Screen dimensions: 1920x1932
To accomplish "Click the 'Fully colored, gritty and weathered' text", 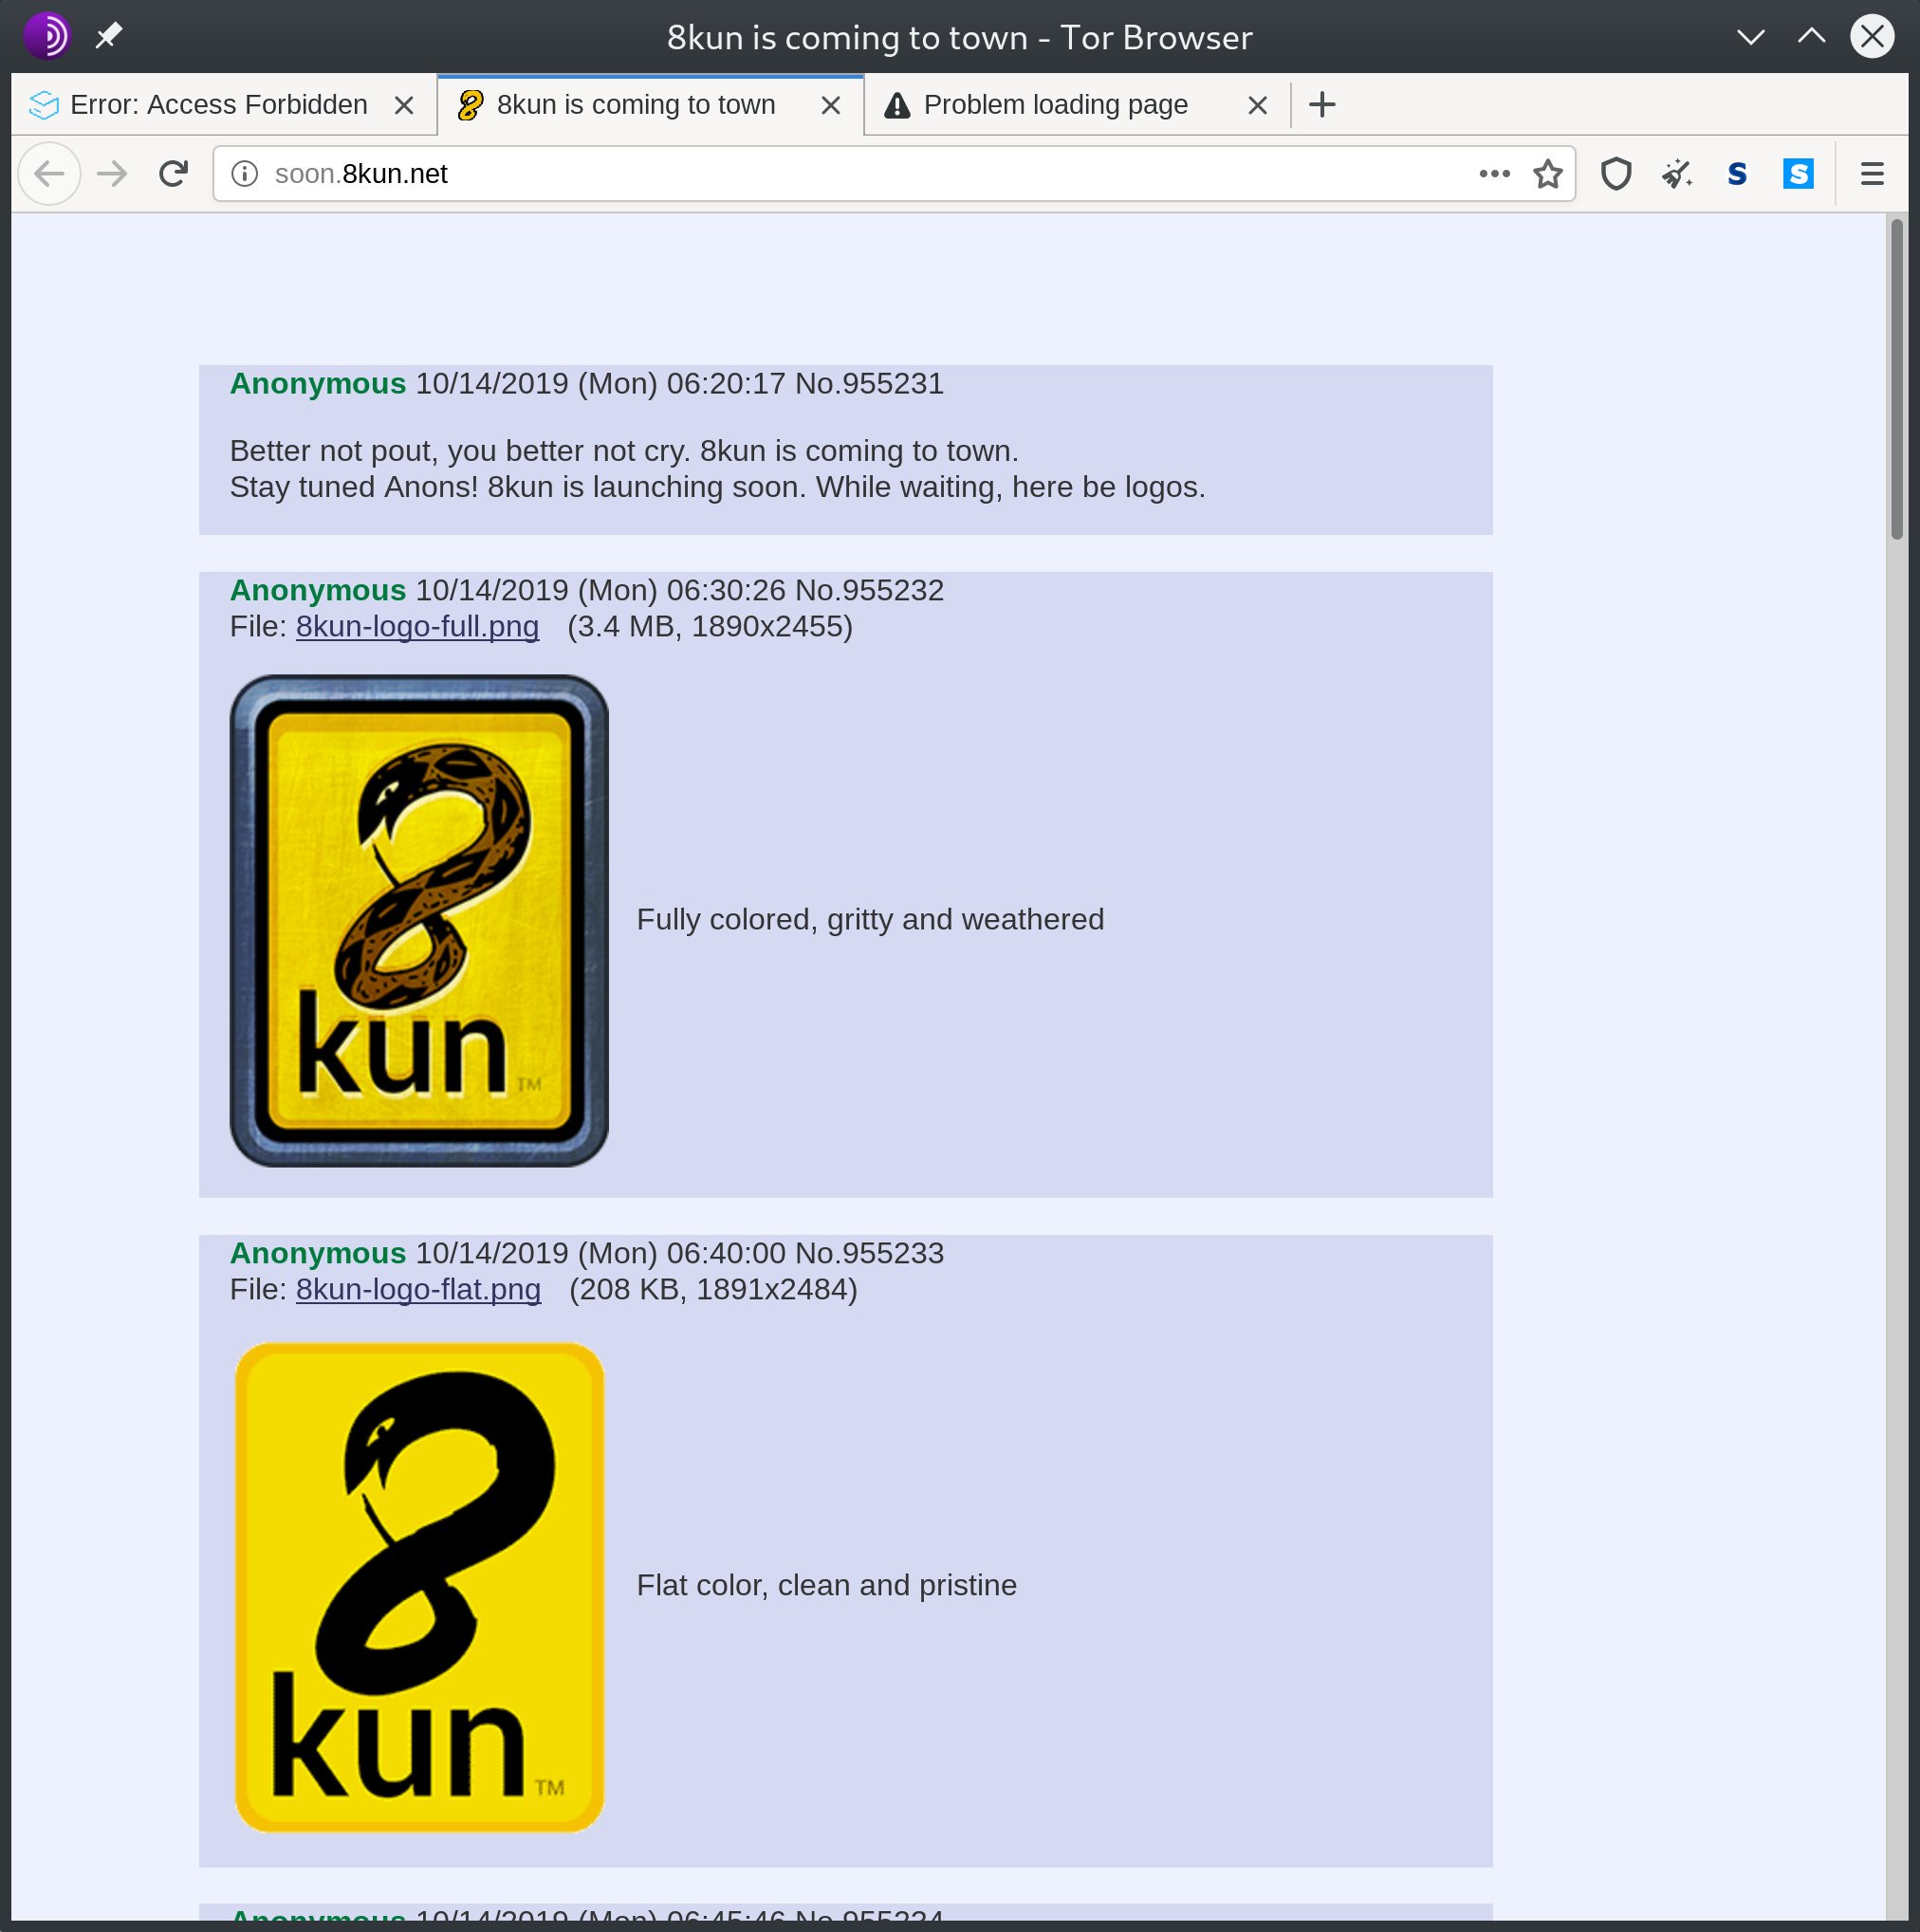I will [870, 920].
